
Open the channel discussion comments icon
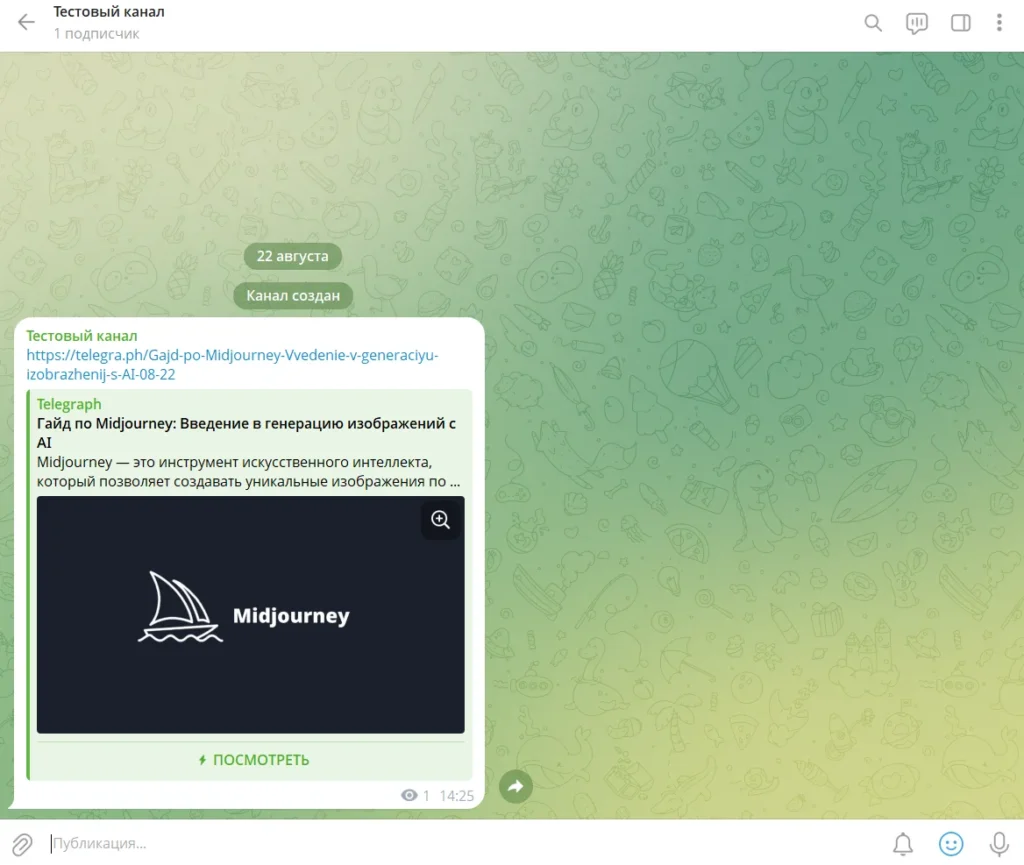tap(916, 23)
